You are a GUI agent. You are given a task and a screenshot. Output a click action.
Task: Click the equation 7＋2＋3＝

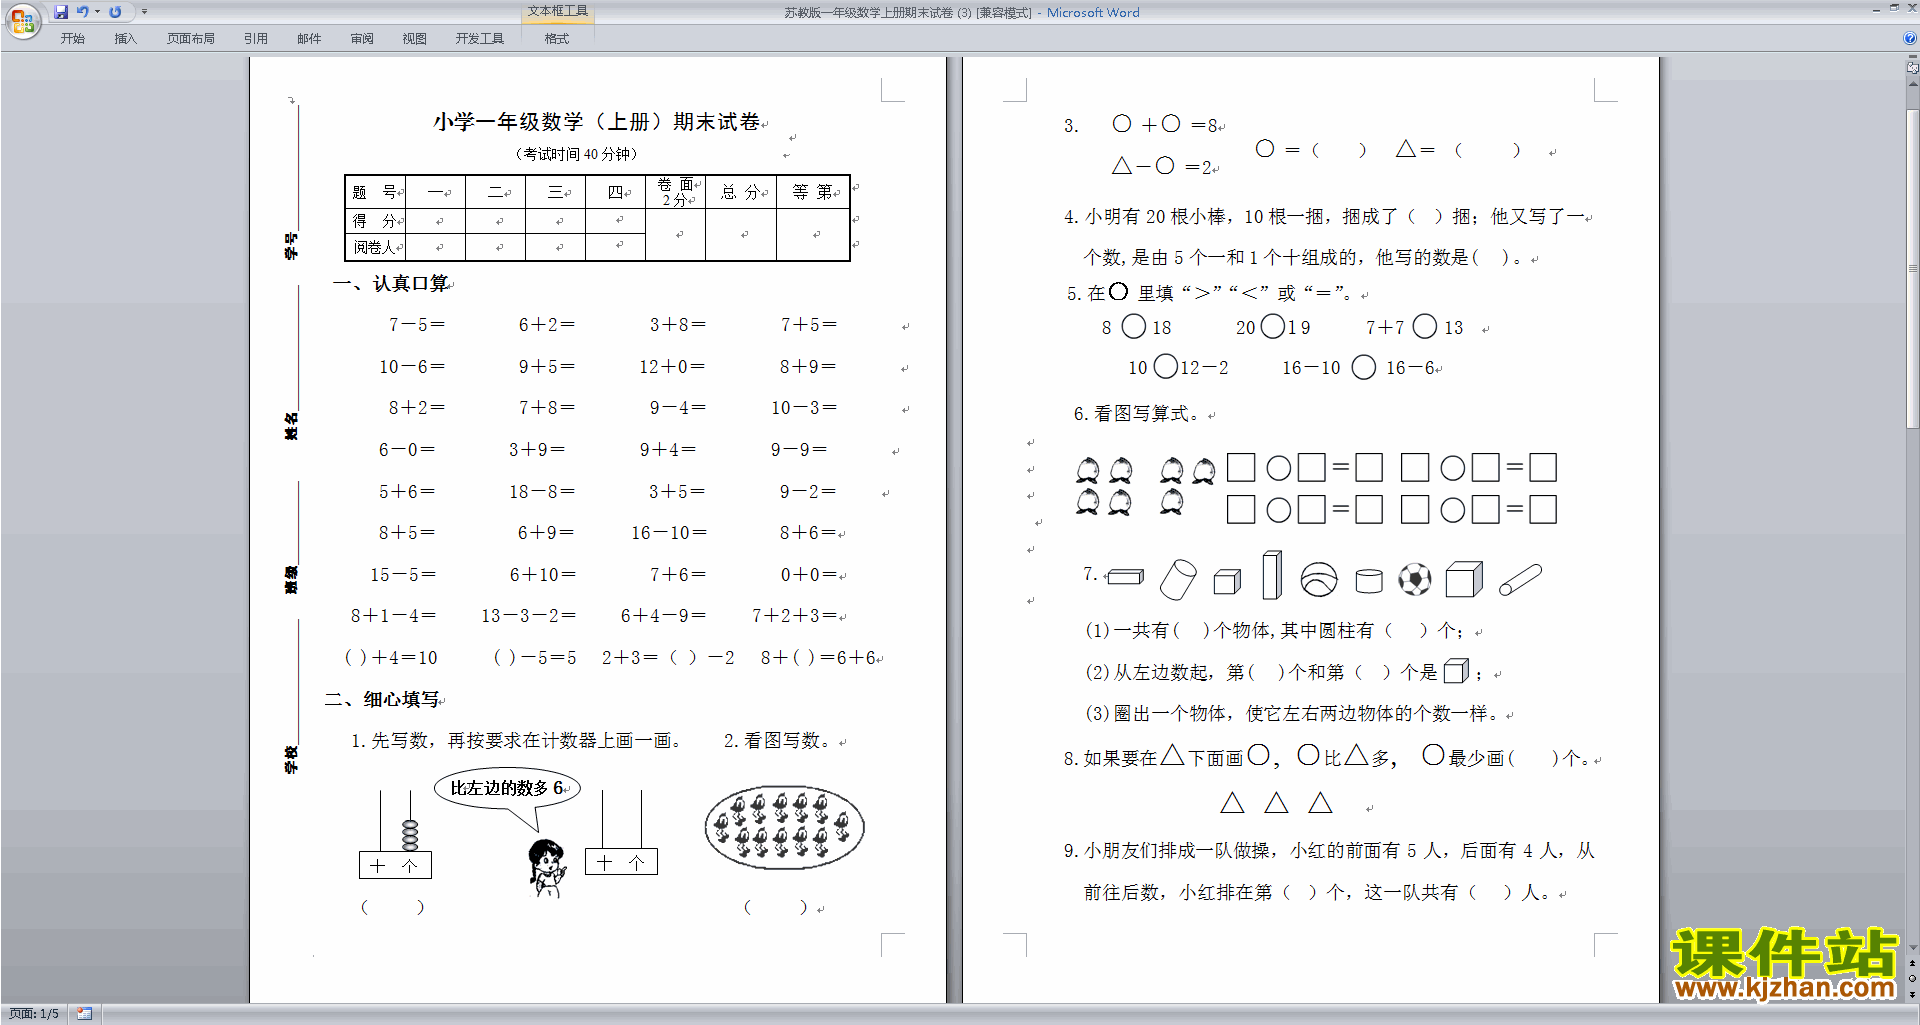[794, 616]
